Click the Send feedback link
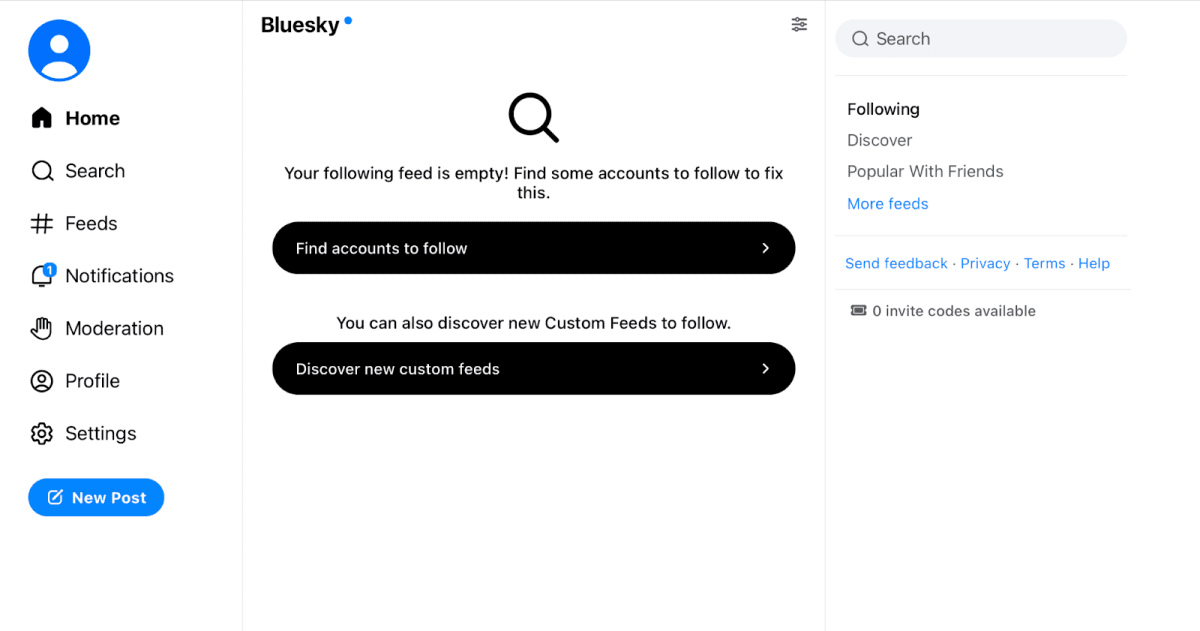This screenshot has width=1200, height=631. 896,263
